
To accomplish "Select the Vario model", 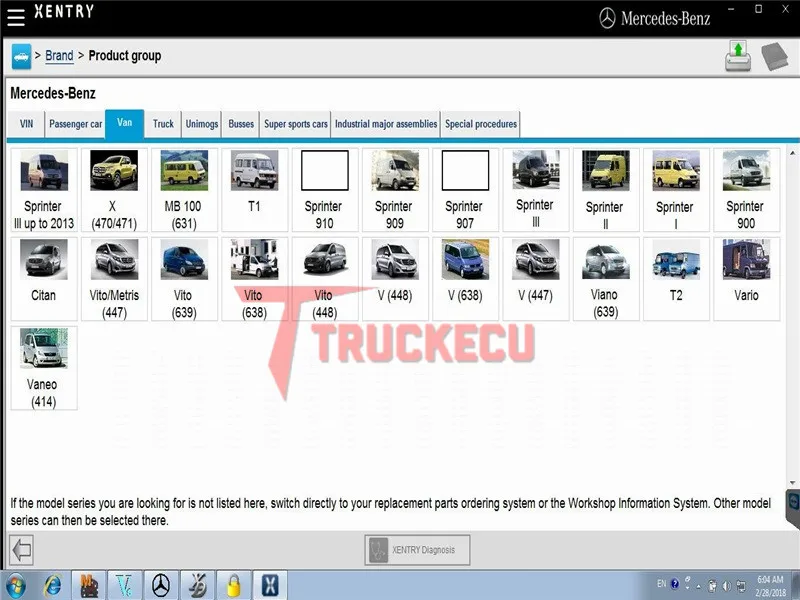I will point(746,279).
